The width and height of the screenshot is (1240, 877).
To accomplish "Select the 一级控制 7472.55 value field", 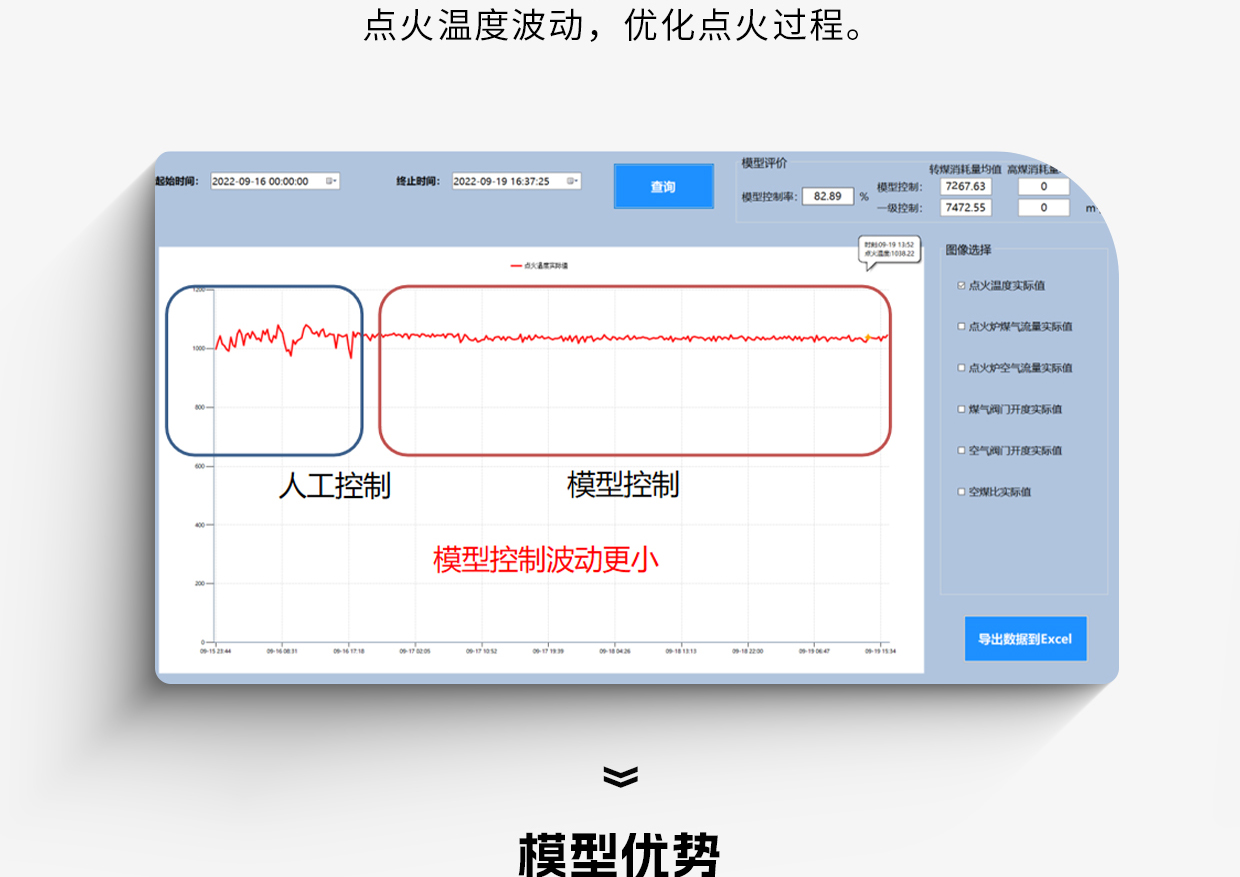I will [965, 208].
